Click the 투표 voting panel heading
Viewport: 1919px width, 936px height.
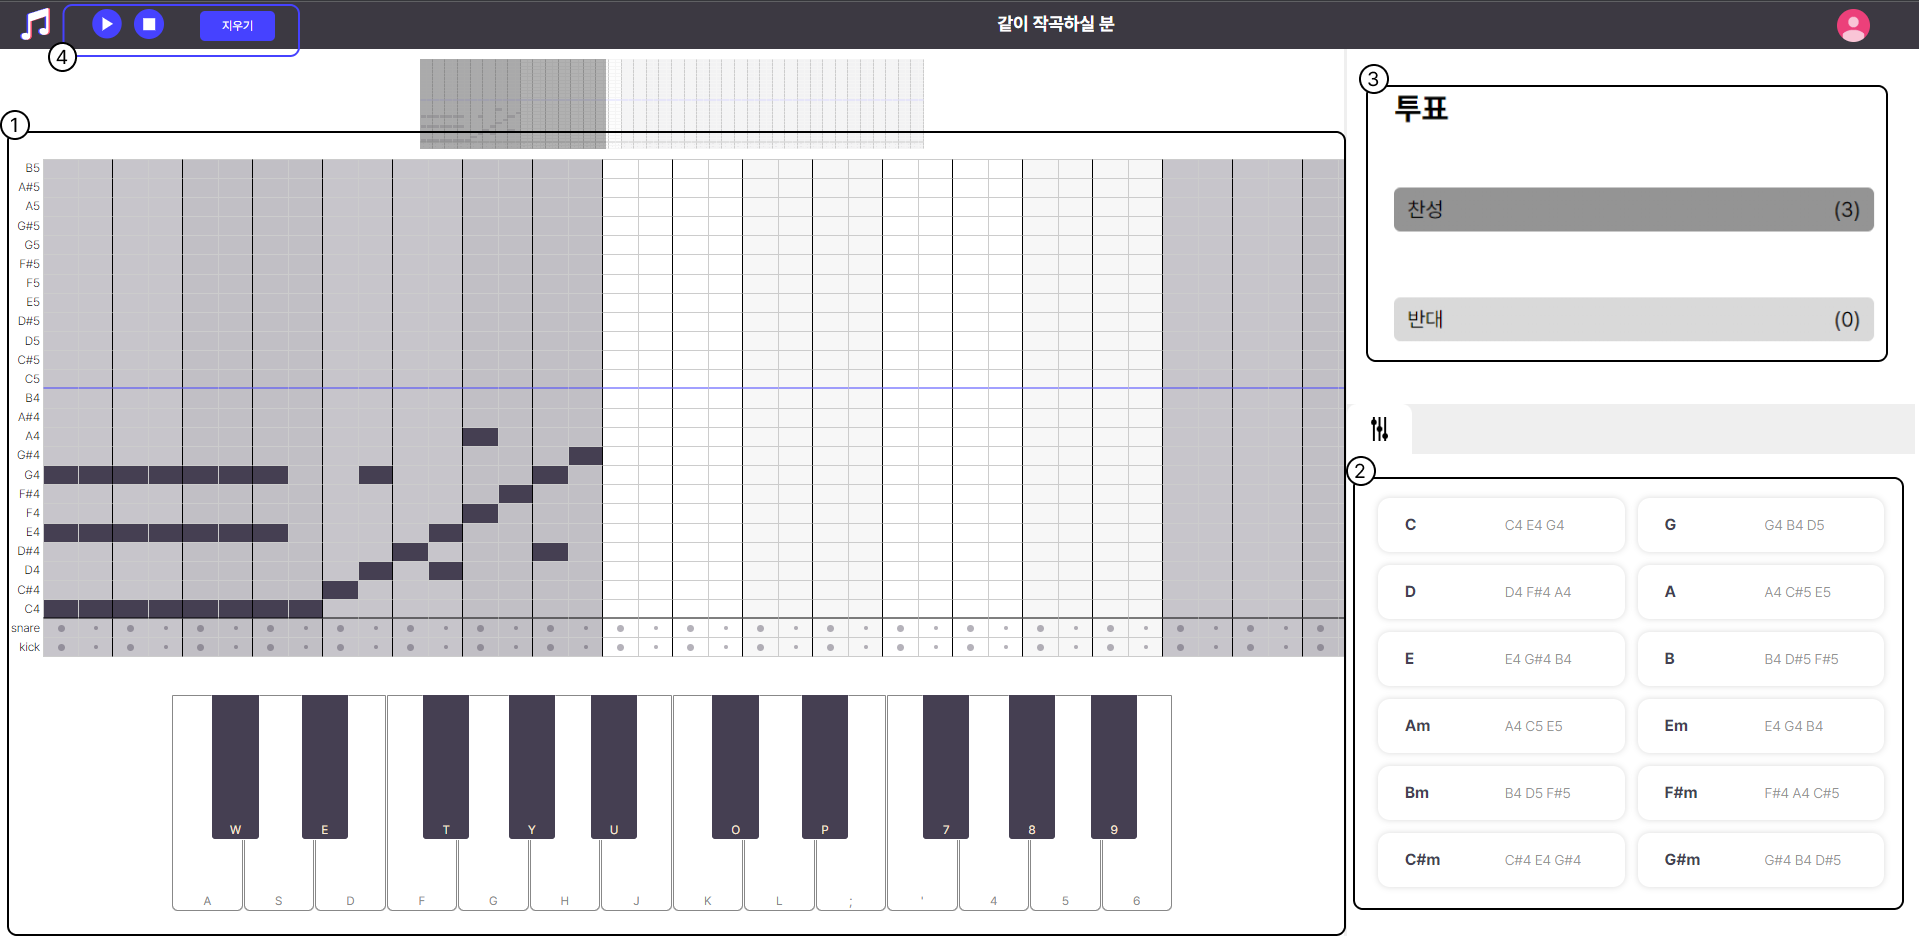click(x=1421, y=108)
